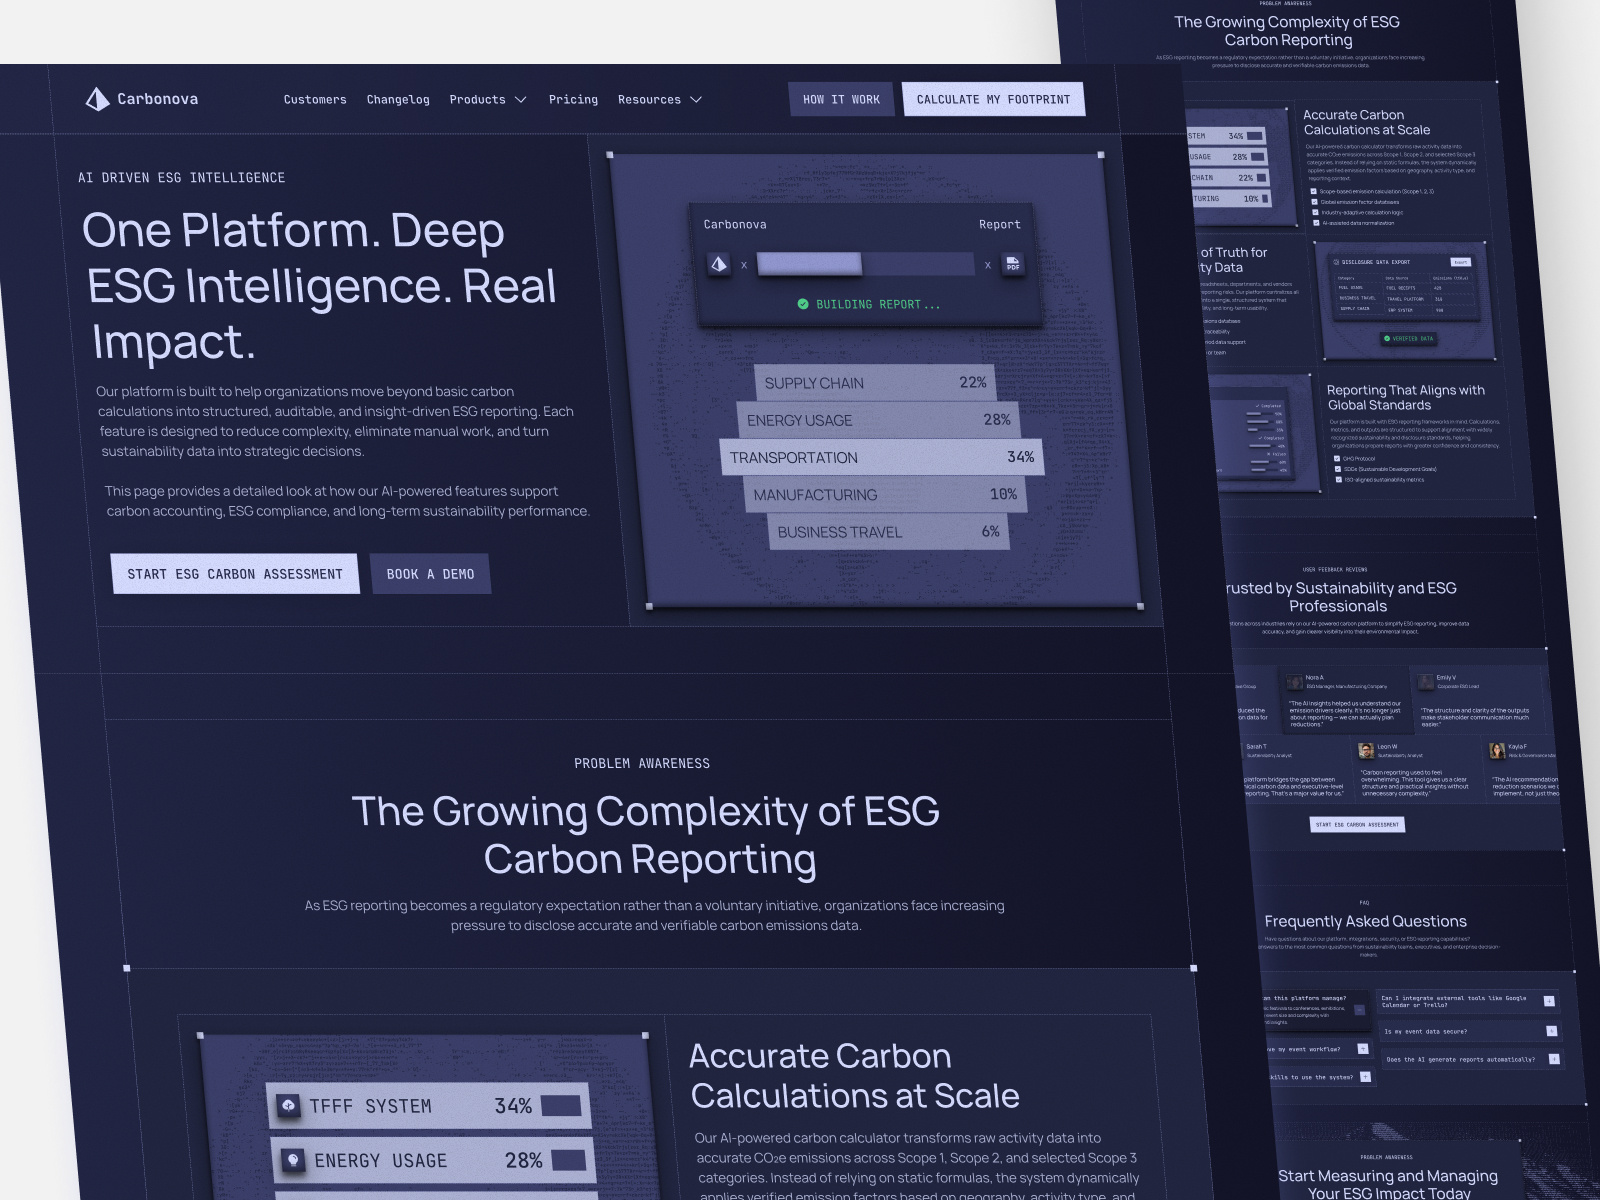Select the ENERGY USAGE 28% row in the hero panel
Viewport: 1600px width, 1200px height.
[878, 420]
